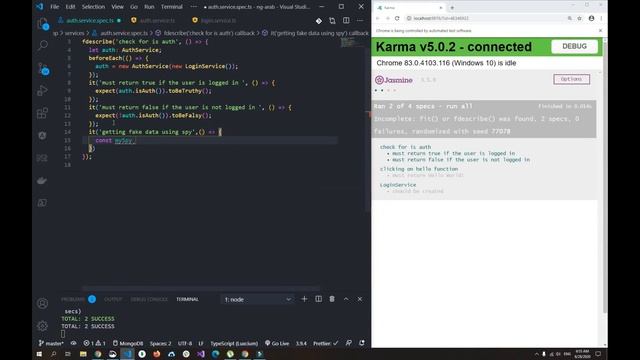Image resolution: width=640 pixels, height=360 pixels.
Task: Click MongoDB item in status bar
Action: [x=128, y=343]
